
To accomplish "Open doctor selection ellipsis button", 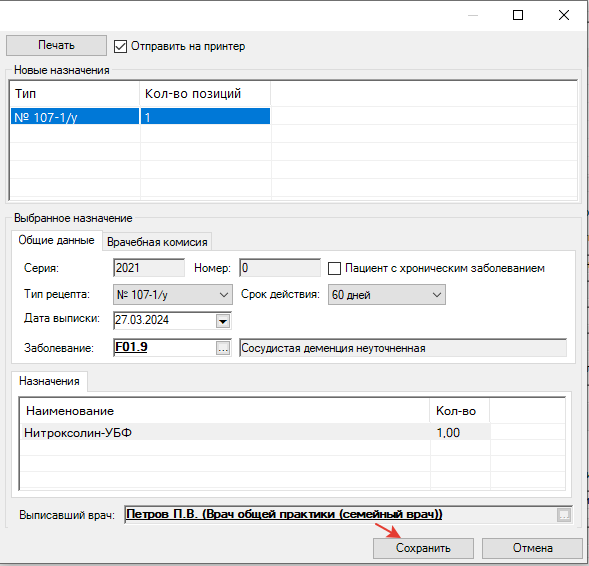I will point(564,515).
